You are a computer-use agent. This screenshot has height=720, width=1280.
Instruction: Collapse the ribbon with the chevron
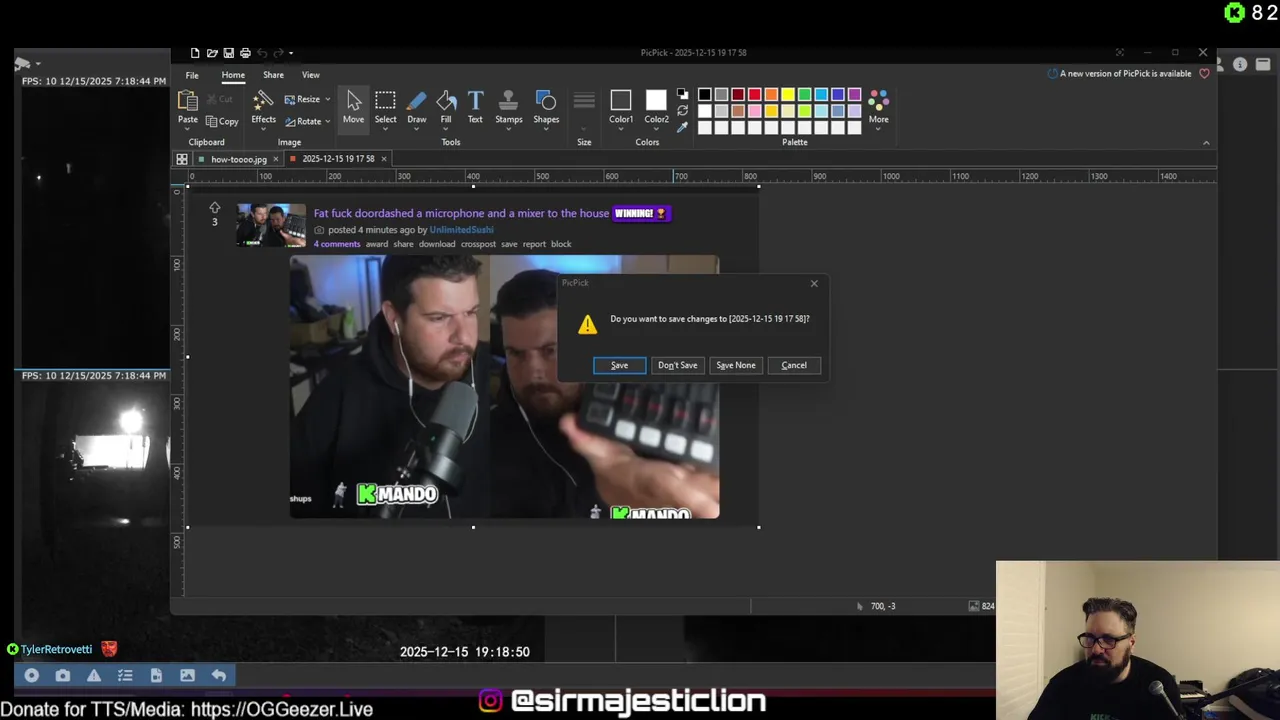click(1206, 143)
